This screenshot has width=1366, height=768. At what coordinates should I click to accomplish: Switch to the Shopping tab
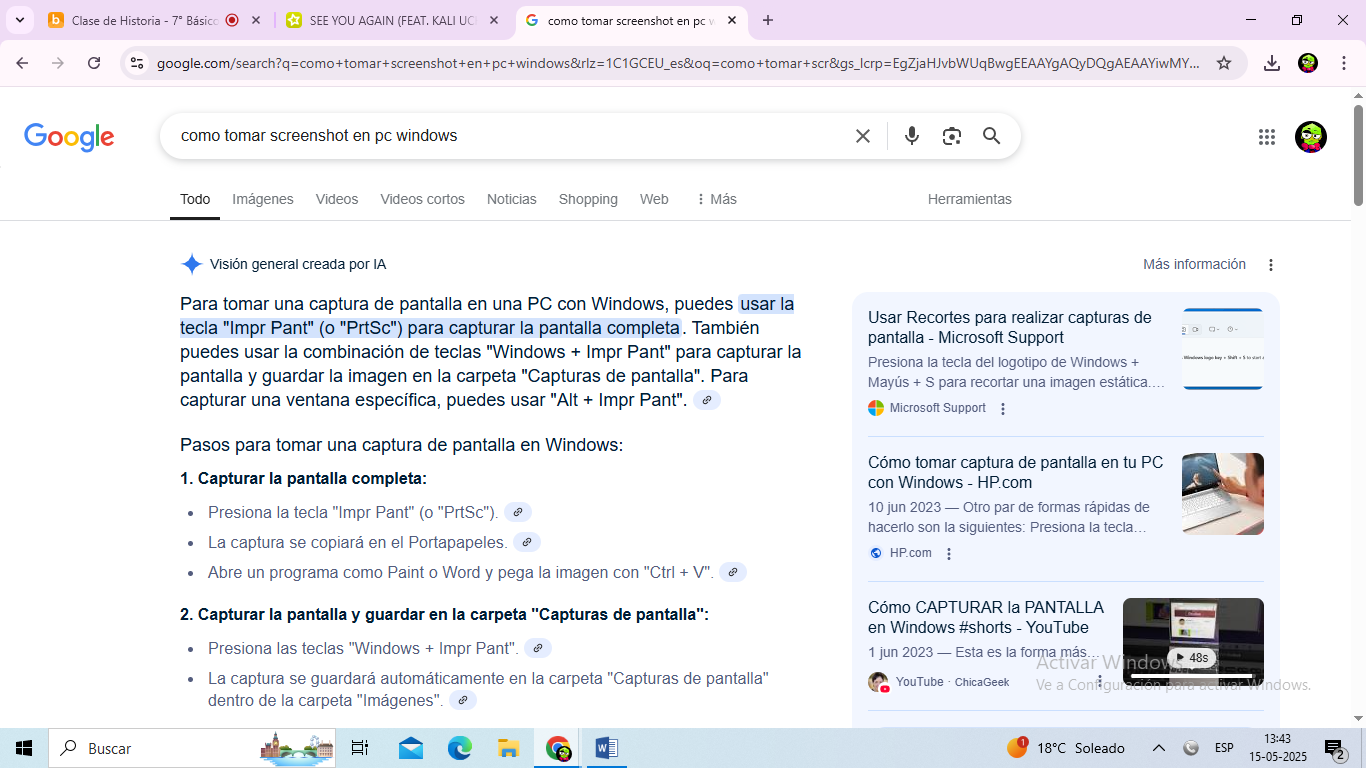click(x=588, y=199)
